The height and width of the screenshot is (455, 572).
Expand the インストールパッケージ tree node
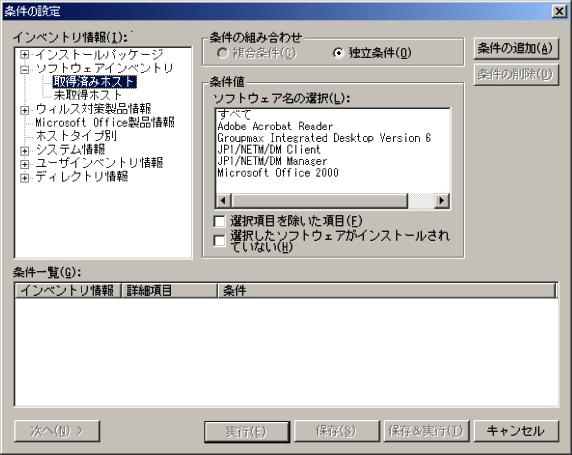tap(24, 55)
